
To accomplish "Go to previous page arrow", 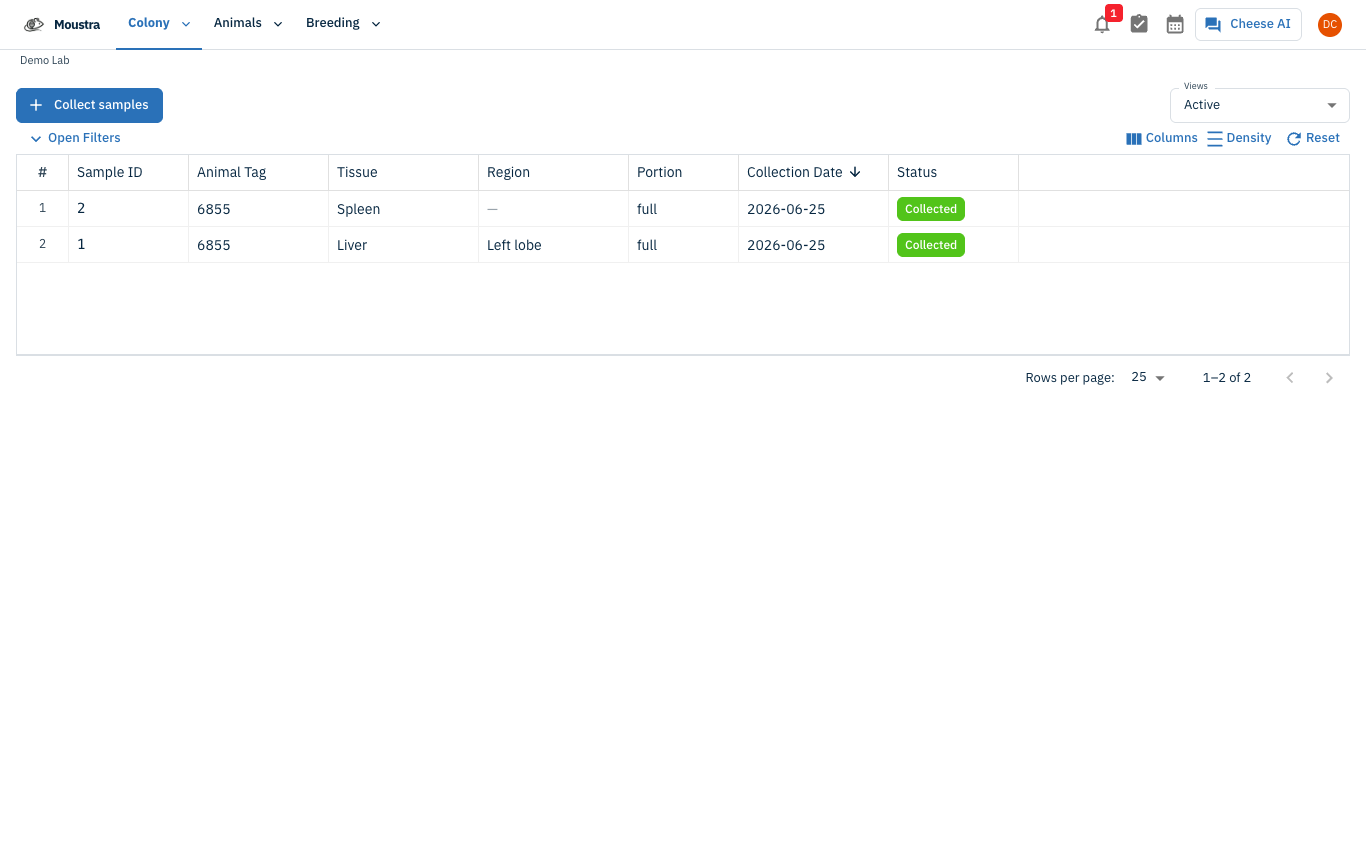I will 1290,377.
